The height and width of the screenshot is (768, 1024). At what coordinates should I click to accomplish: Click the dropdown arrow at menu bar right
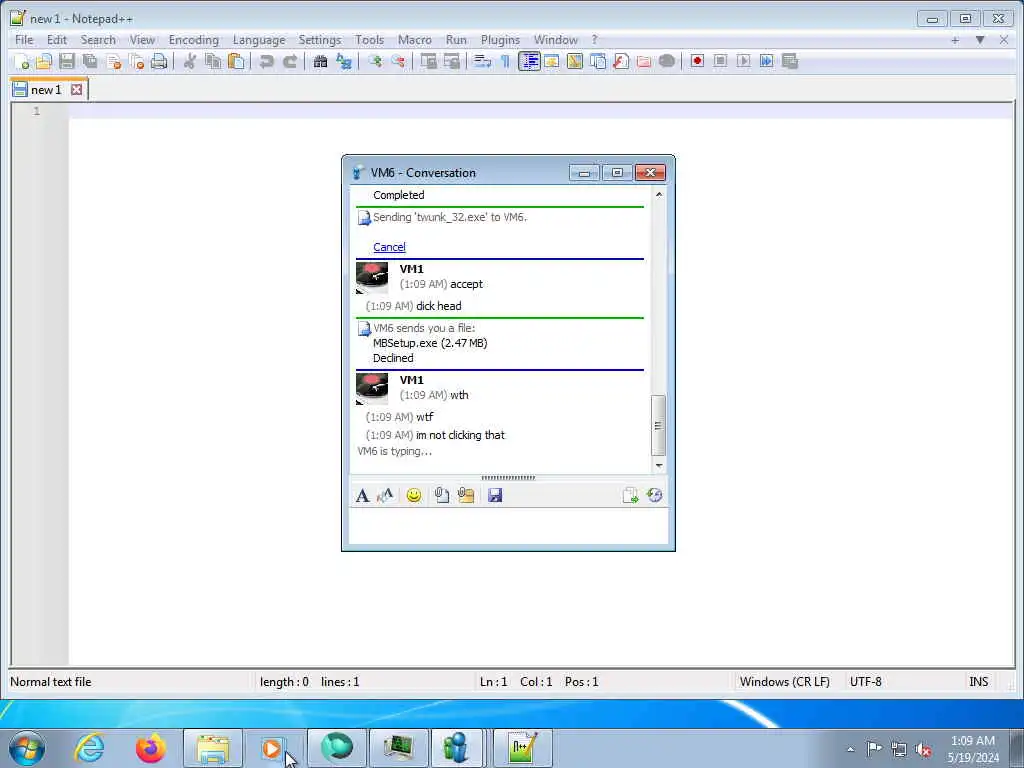pos(980,40)
